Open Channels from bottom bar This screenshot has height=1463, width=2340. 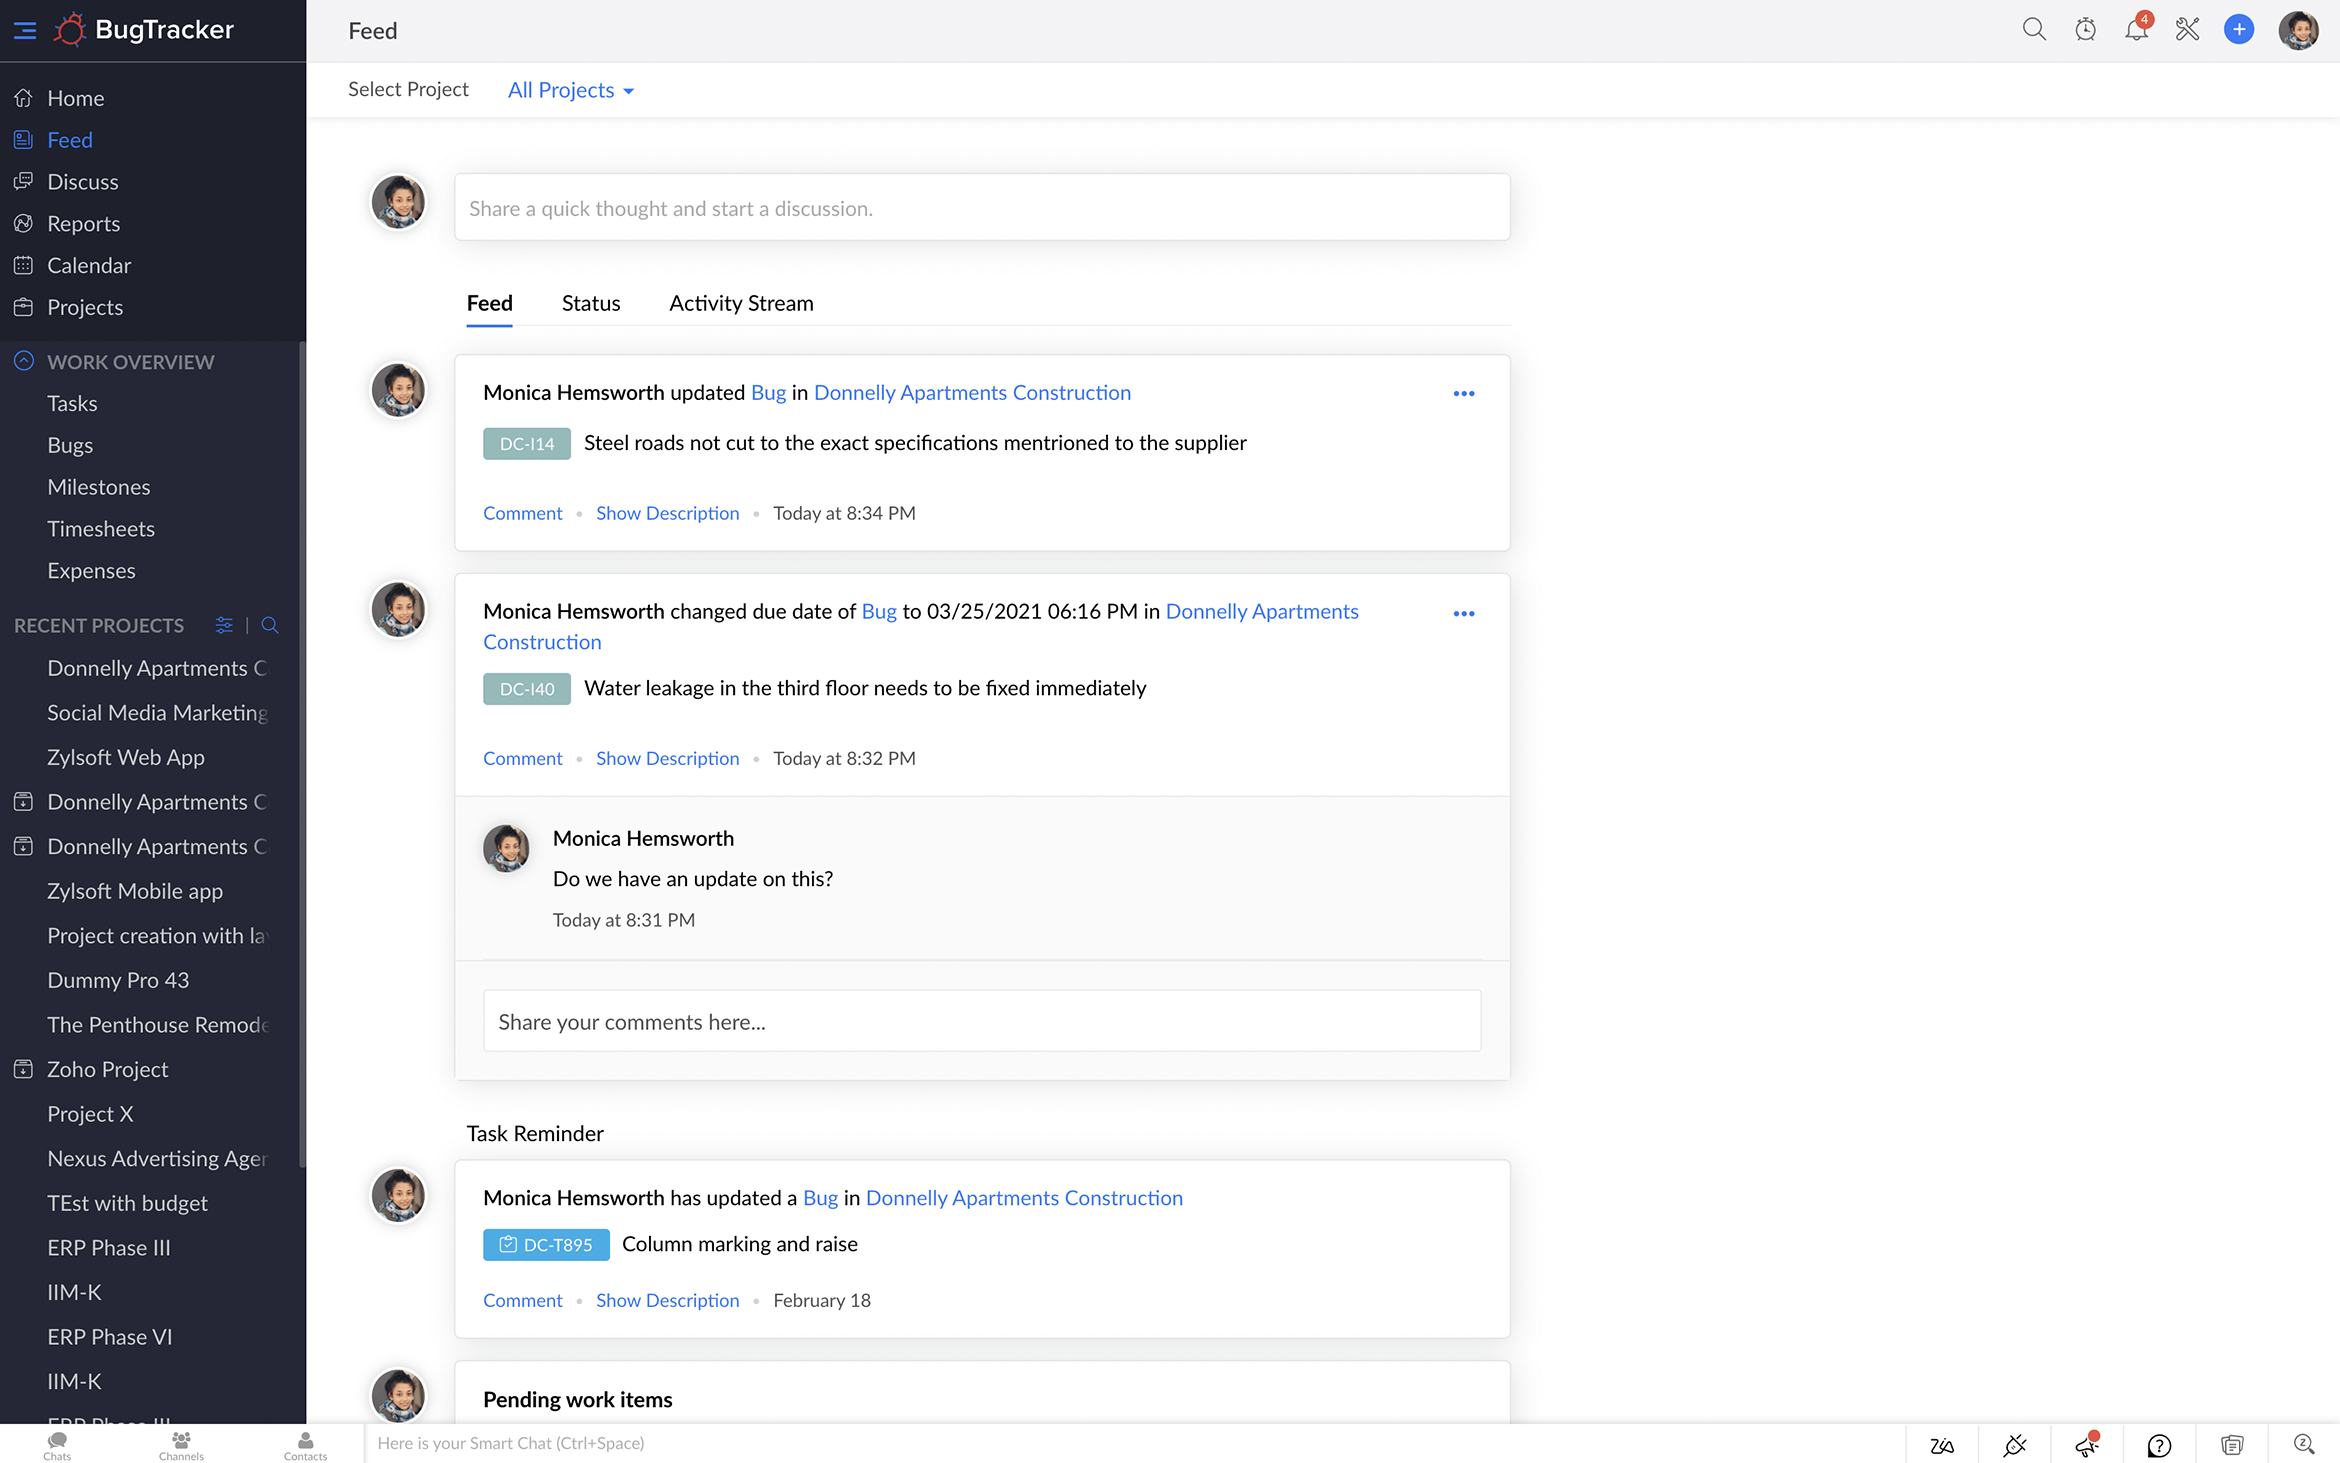pyautogui.click(x=181, y=1445)
